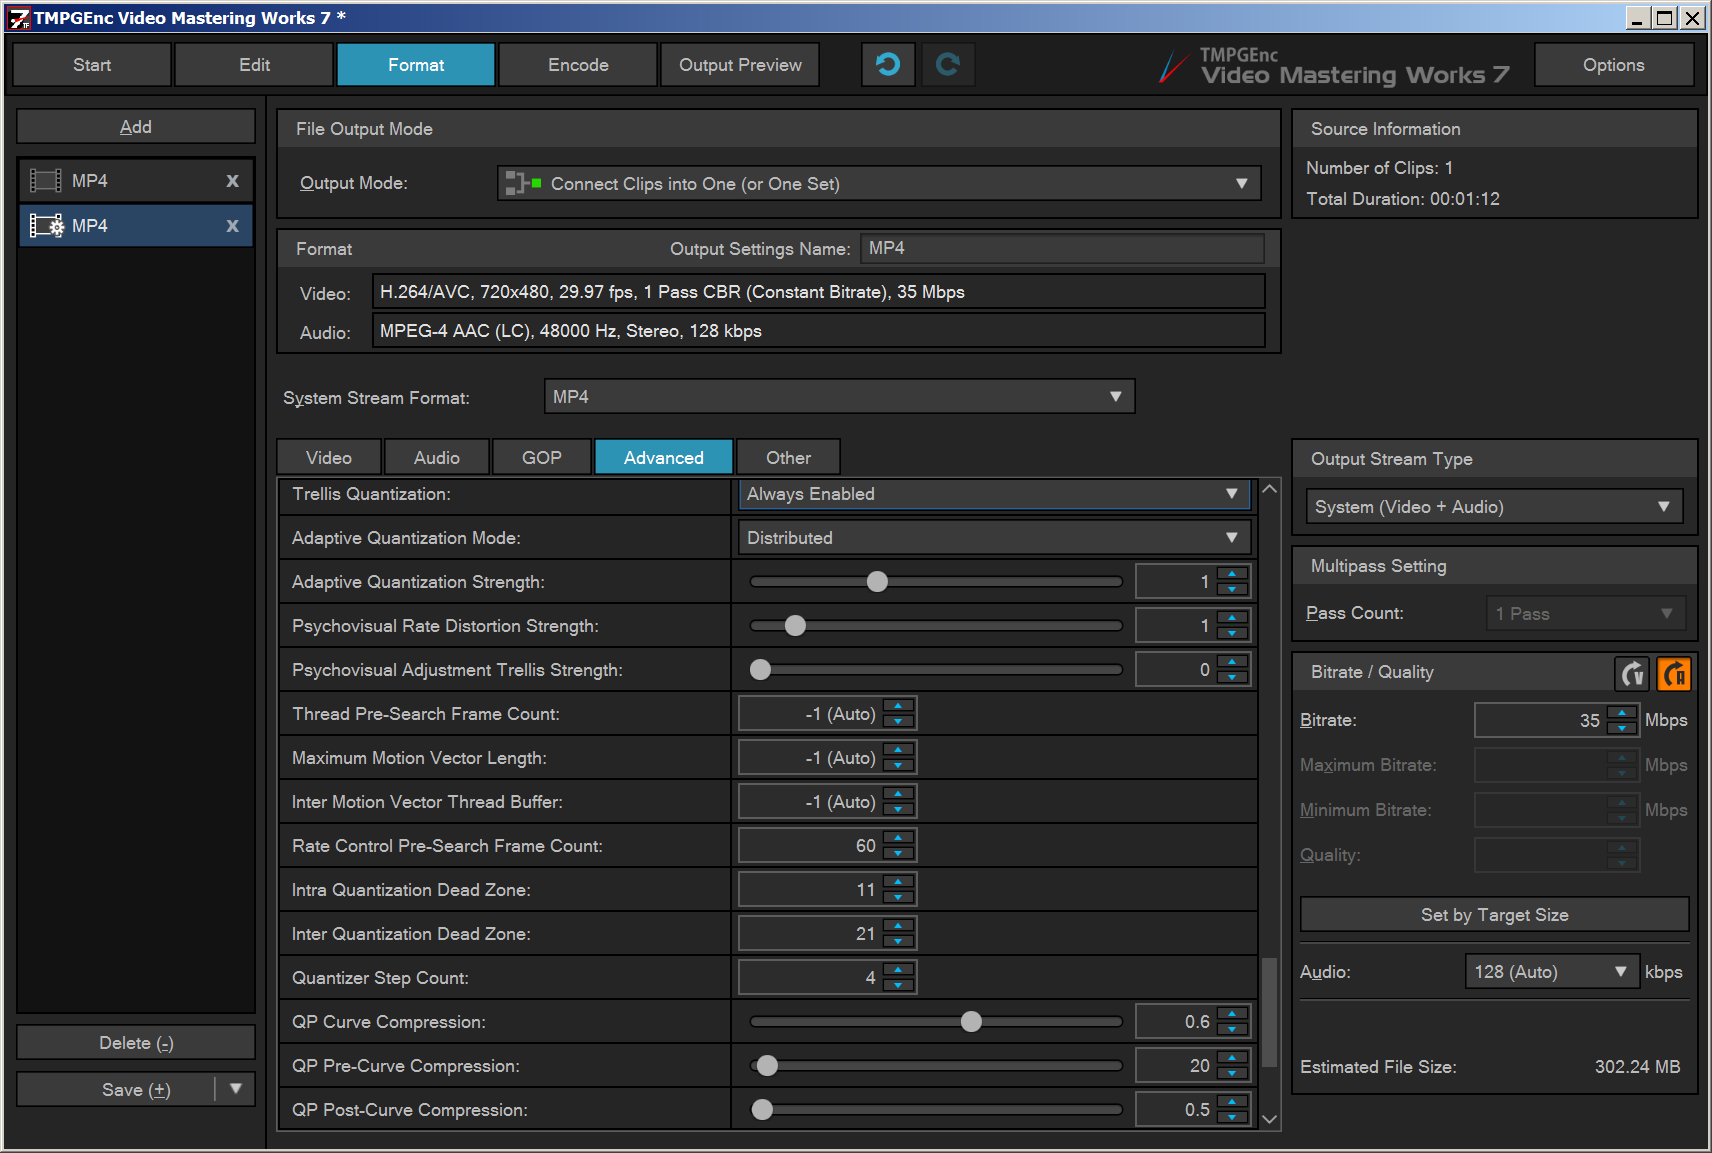Screen dimensions: 1712x1153
Task: Click the QP Curve Compression slider handle
Action: tap(971, 1022)
